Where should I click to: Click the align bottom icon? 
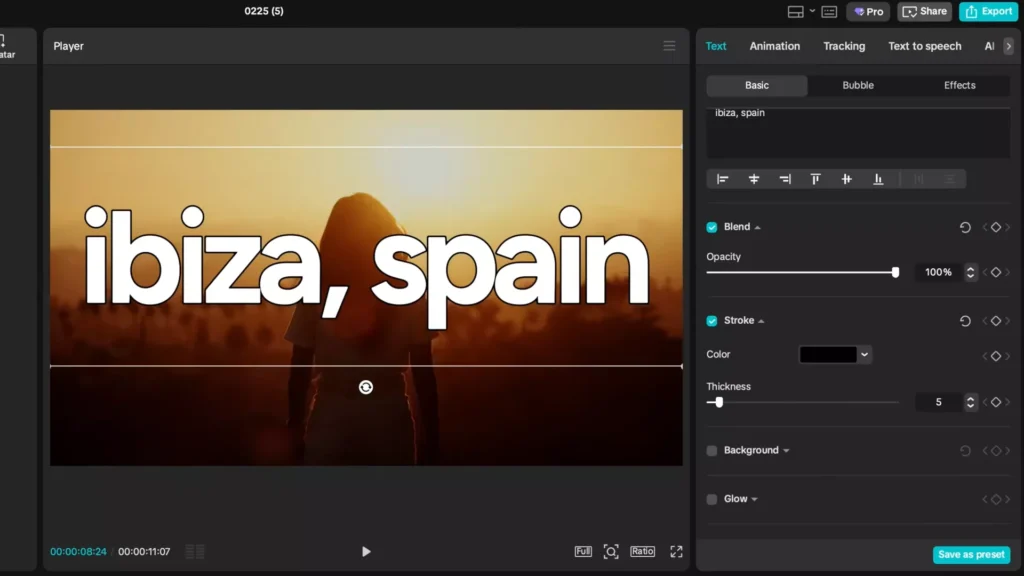(x=878, y=179)
